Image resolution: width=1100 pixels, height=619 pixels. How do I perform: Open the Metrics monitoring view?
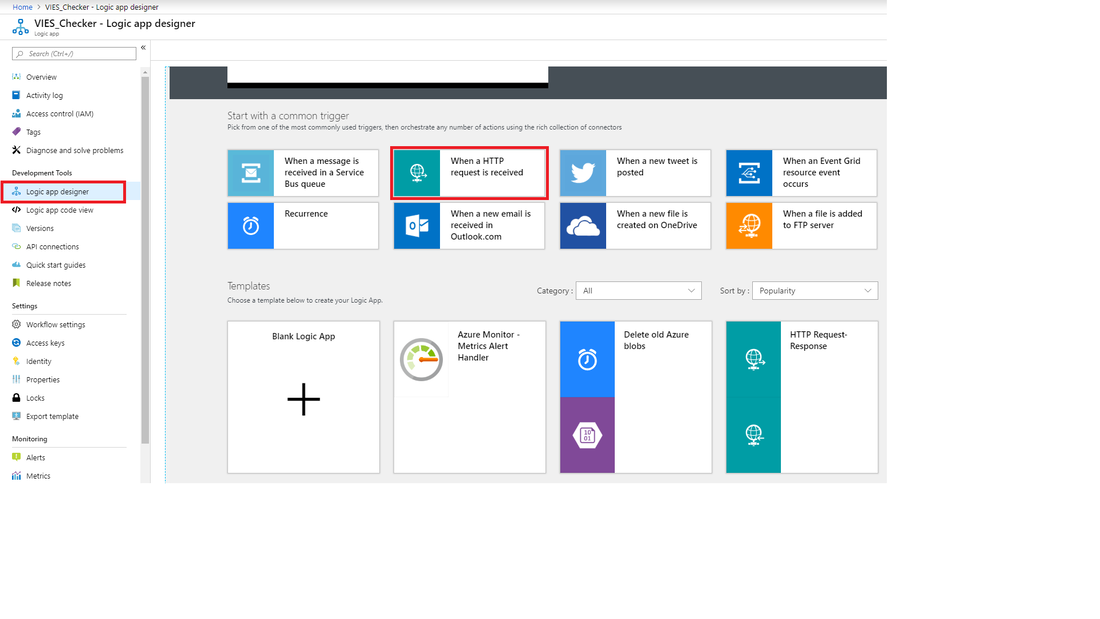coord(38,476)
